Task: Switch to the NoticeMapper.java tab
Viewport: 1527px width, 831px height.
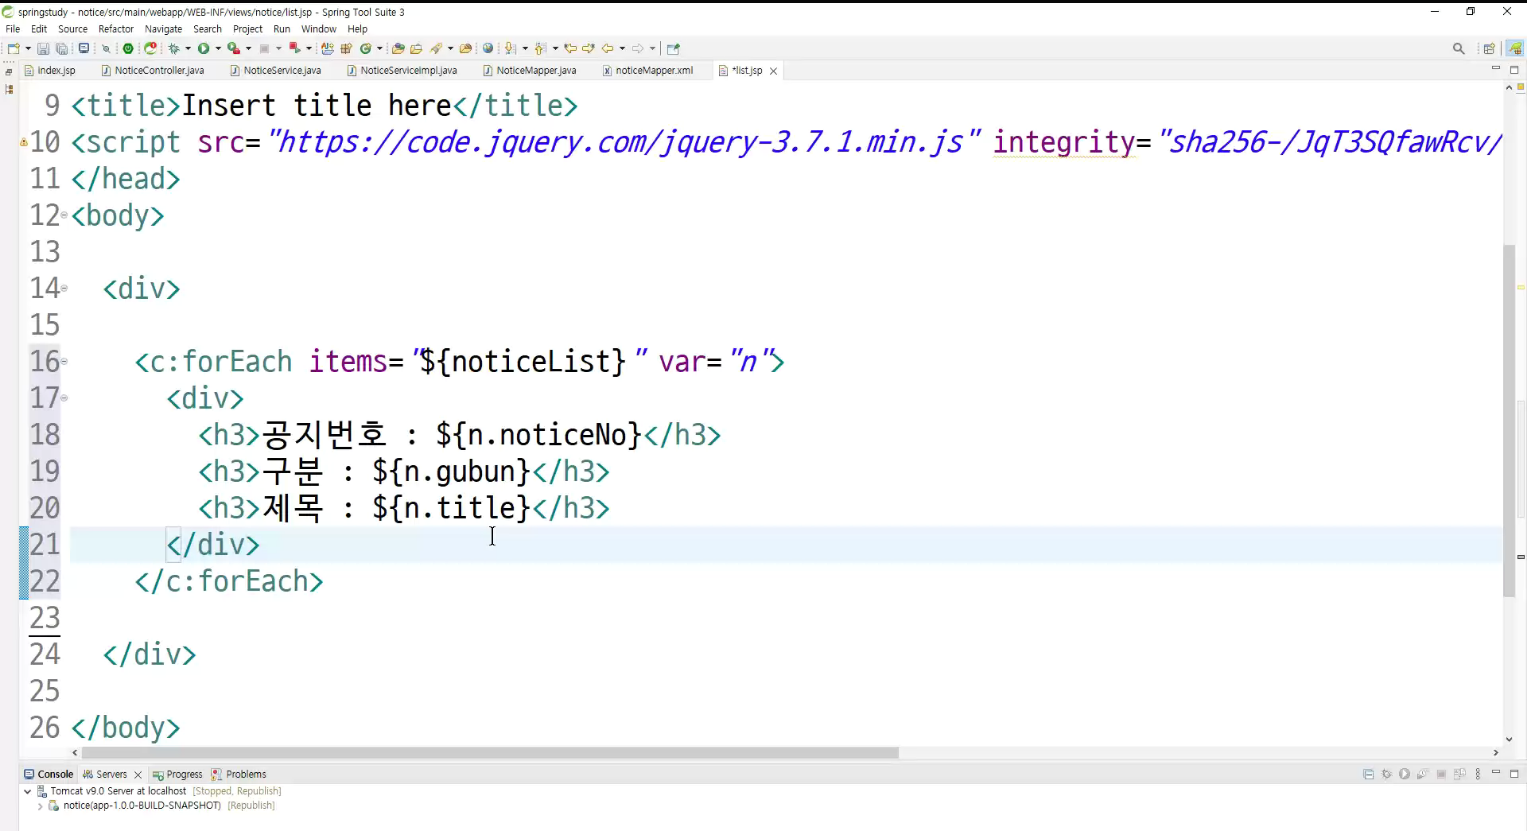Action: [x=529, y=70]
